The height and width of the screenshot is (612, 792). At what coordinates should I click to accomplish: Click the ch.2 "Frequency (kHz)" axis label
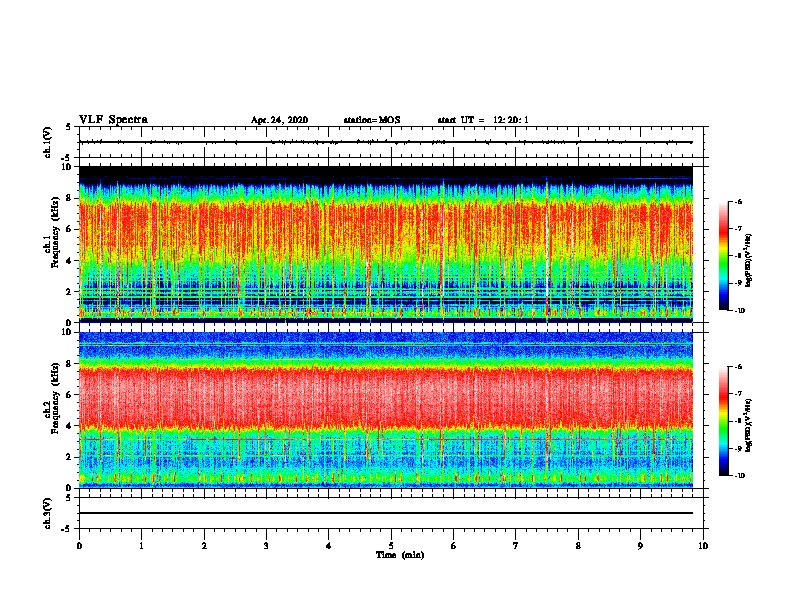(55, 398)
